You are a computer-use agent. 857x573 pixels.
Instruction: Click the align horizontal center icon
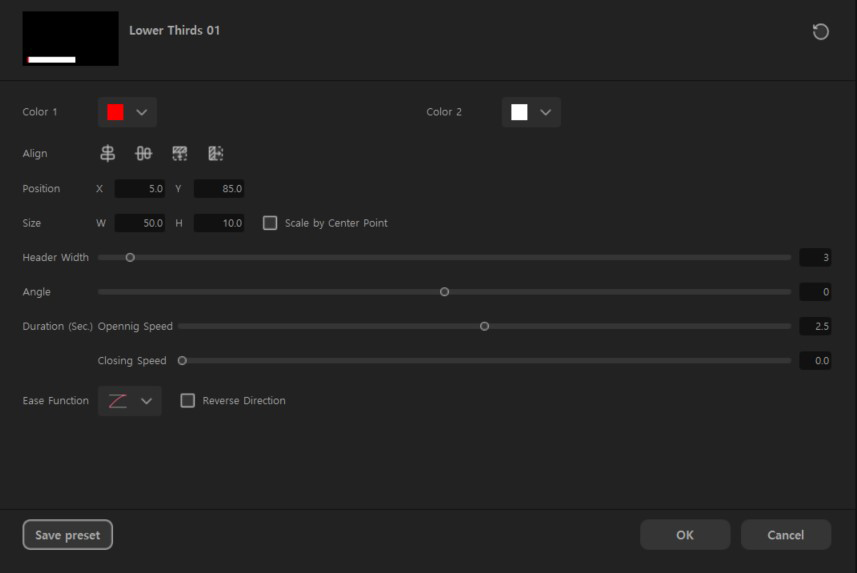[108, 154]
